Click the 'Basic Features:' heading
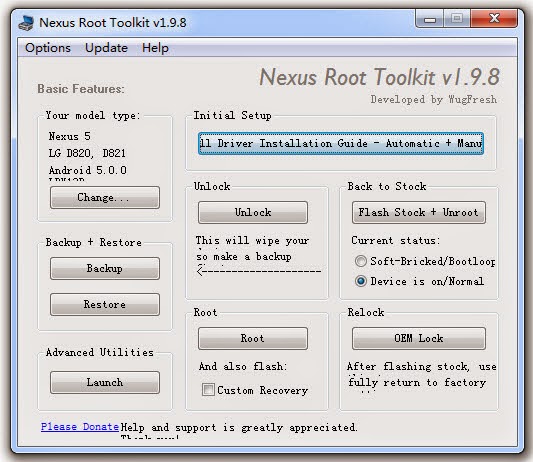533x462 pixels. point(81,89)
